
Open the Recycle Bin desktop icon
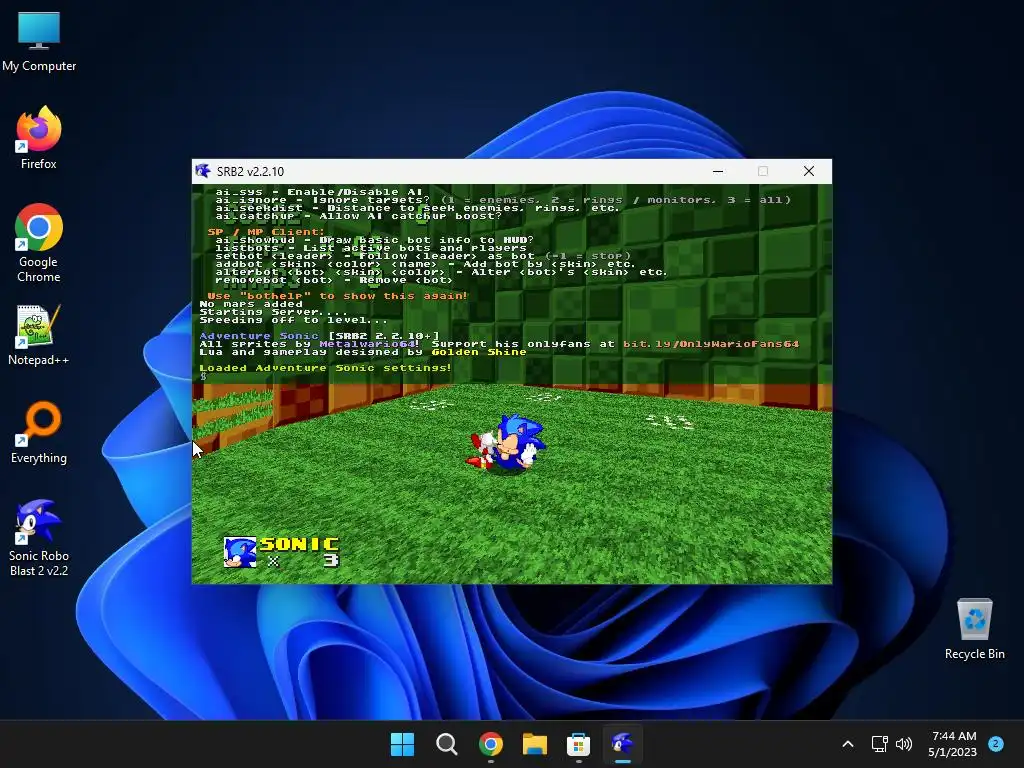coord(974,630)
